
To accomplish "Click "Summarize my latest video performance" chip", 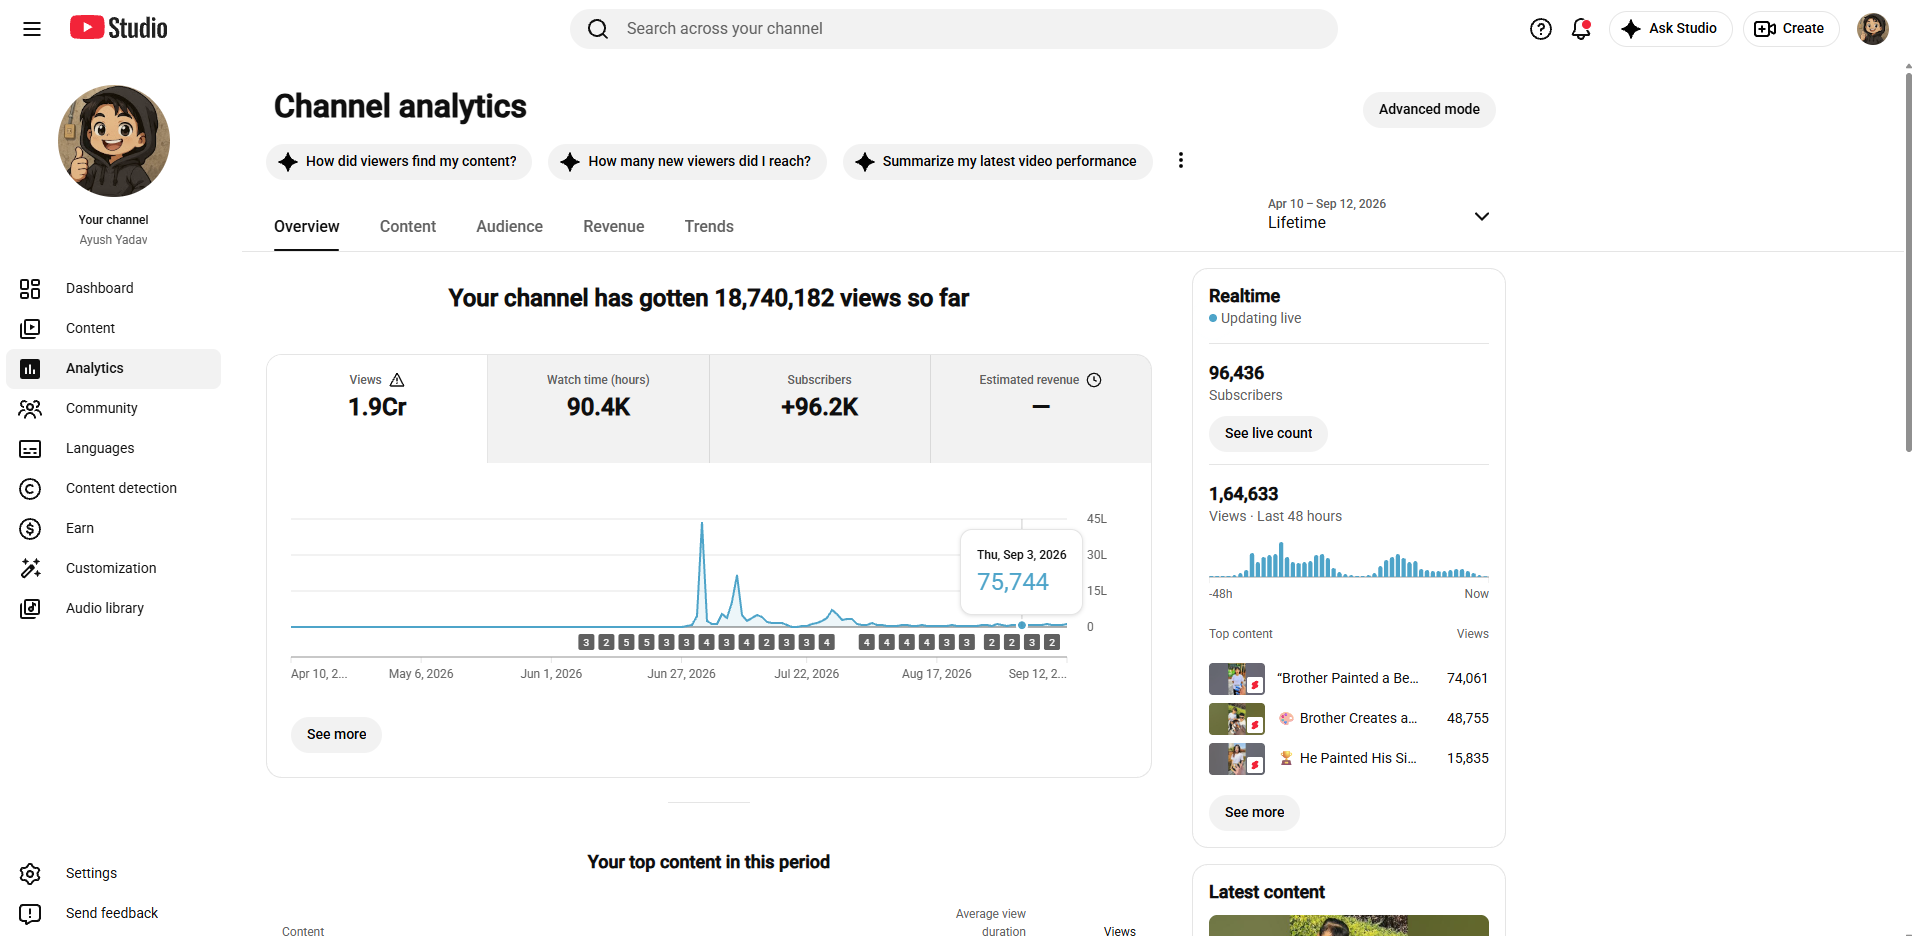I will coord(997,162).
